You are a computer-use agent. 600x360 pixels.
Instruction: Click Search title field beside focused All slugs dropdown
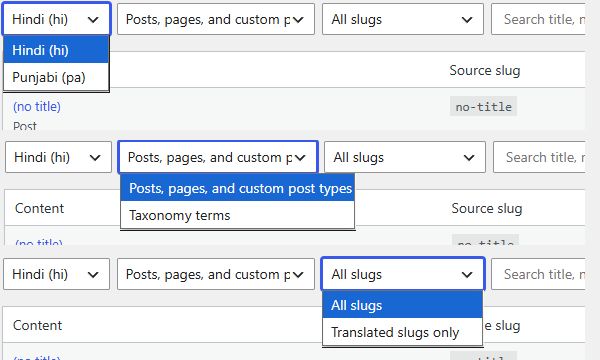point(538,274)
